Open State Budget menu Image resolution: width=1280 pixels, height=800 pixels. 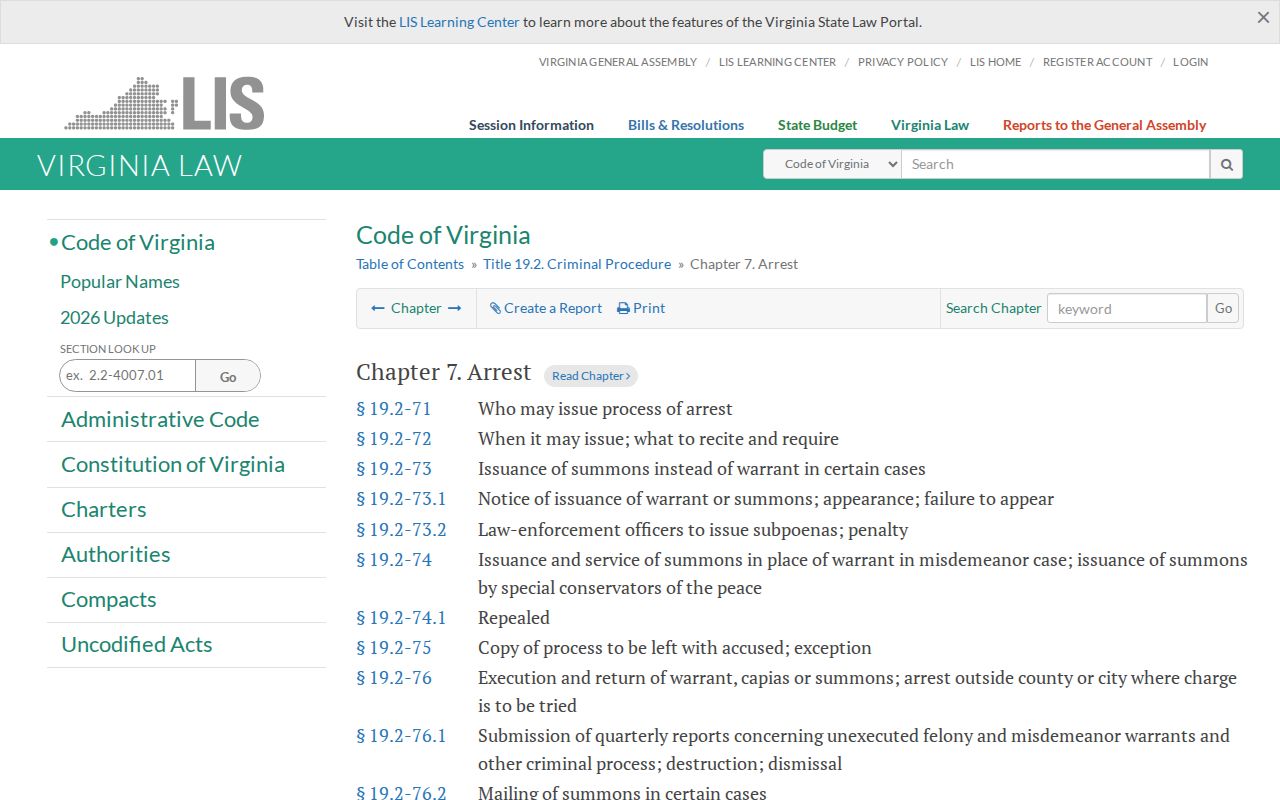pos(817,125)
